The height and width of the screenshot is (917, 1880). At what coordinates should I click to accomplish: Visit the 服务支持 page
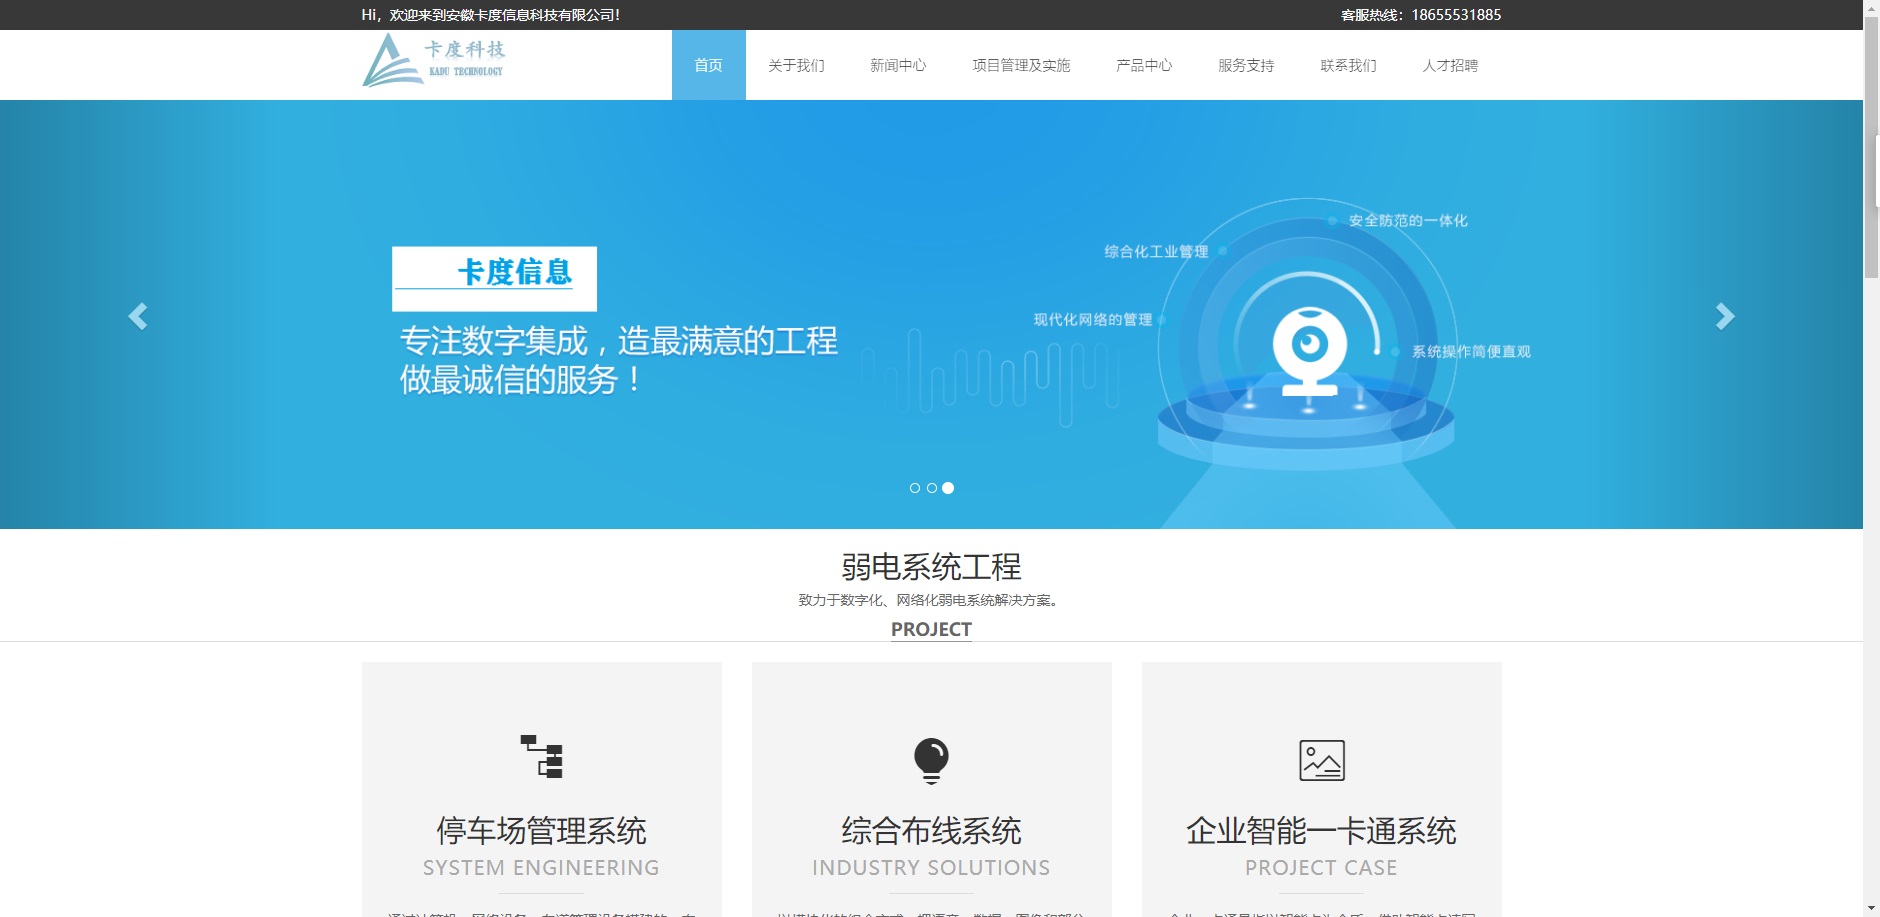pyautogui.click(x=1246, y=65)
